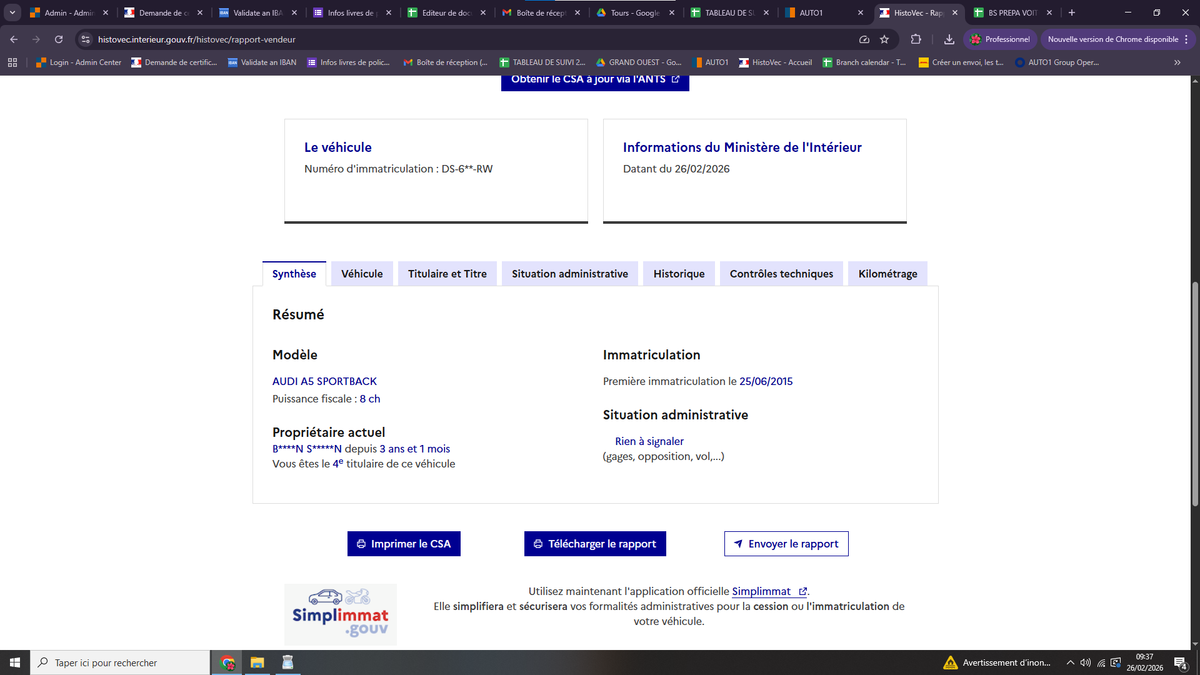1200x675 pixels.
Task: Open the Wi-Fi network tray icon
Action: coord(1101,662)
